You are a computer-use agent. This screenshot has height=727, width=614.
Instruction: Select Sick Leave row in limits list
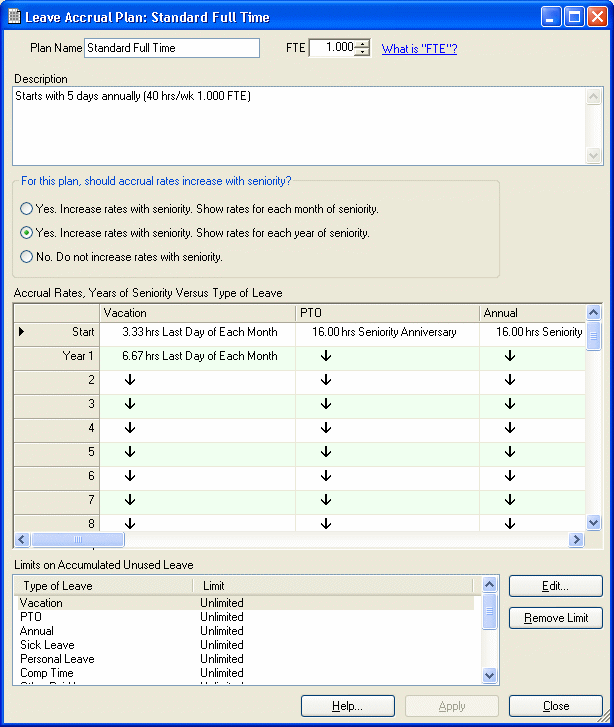click(x=48, y=645)
